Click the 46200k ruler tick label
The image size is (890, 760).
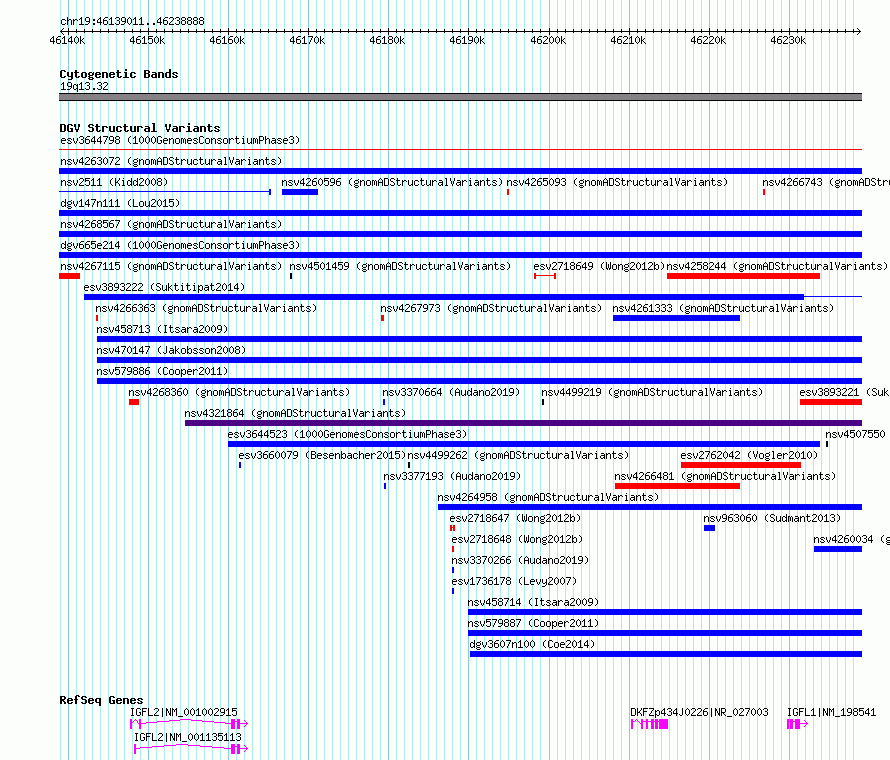coord(548,41)
